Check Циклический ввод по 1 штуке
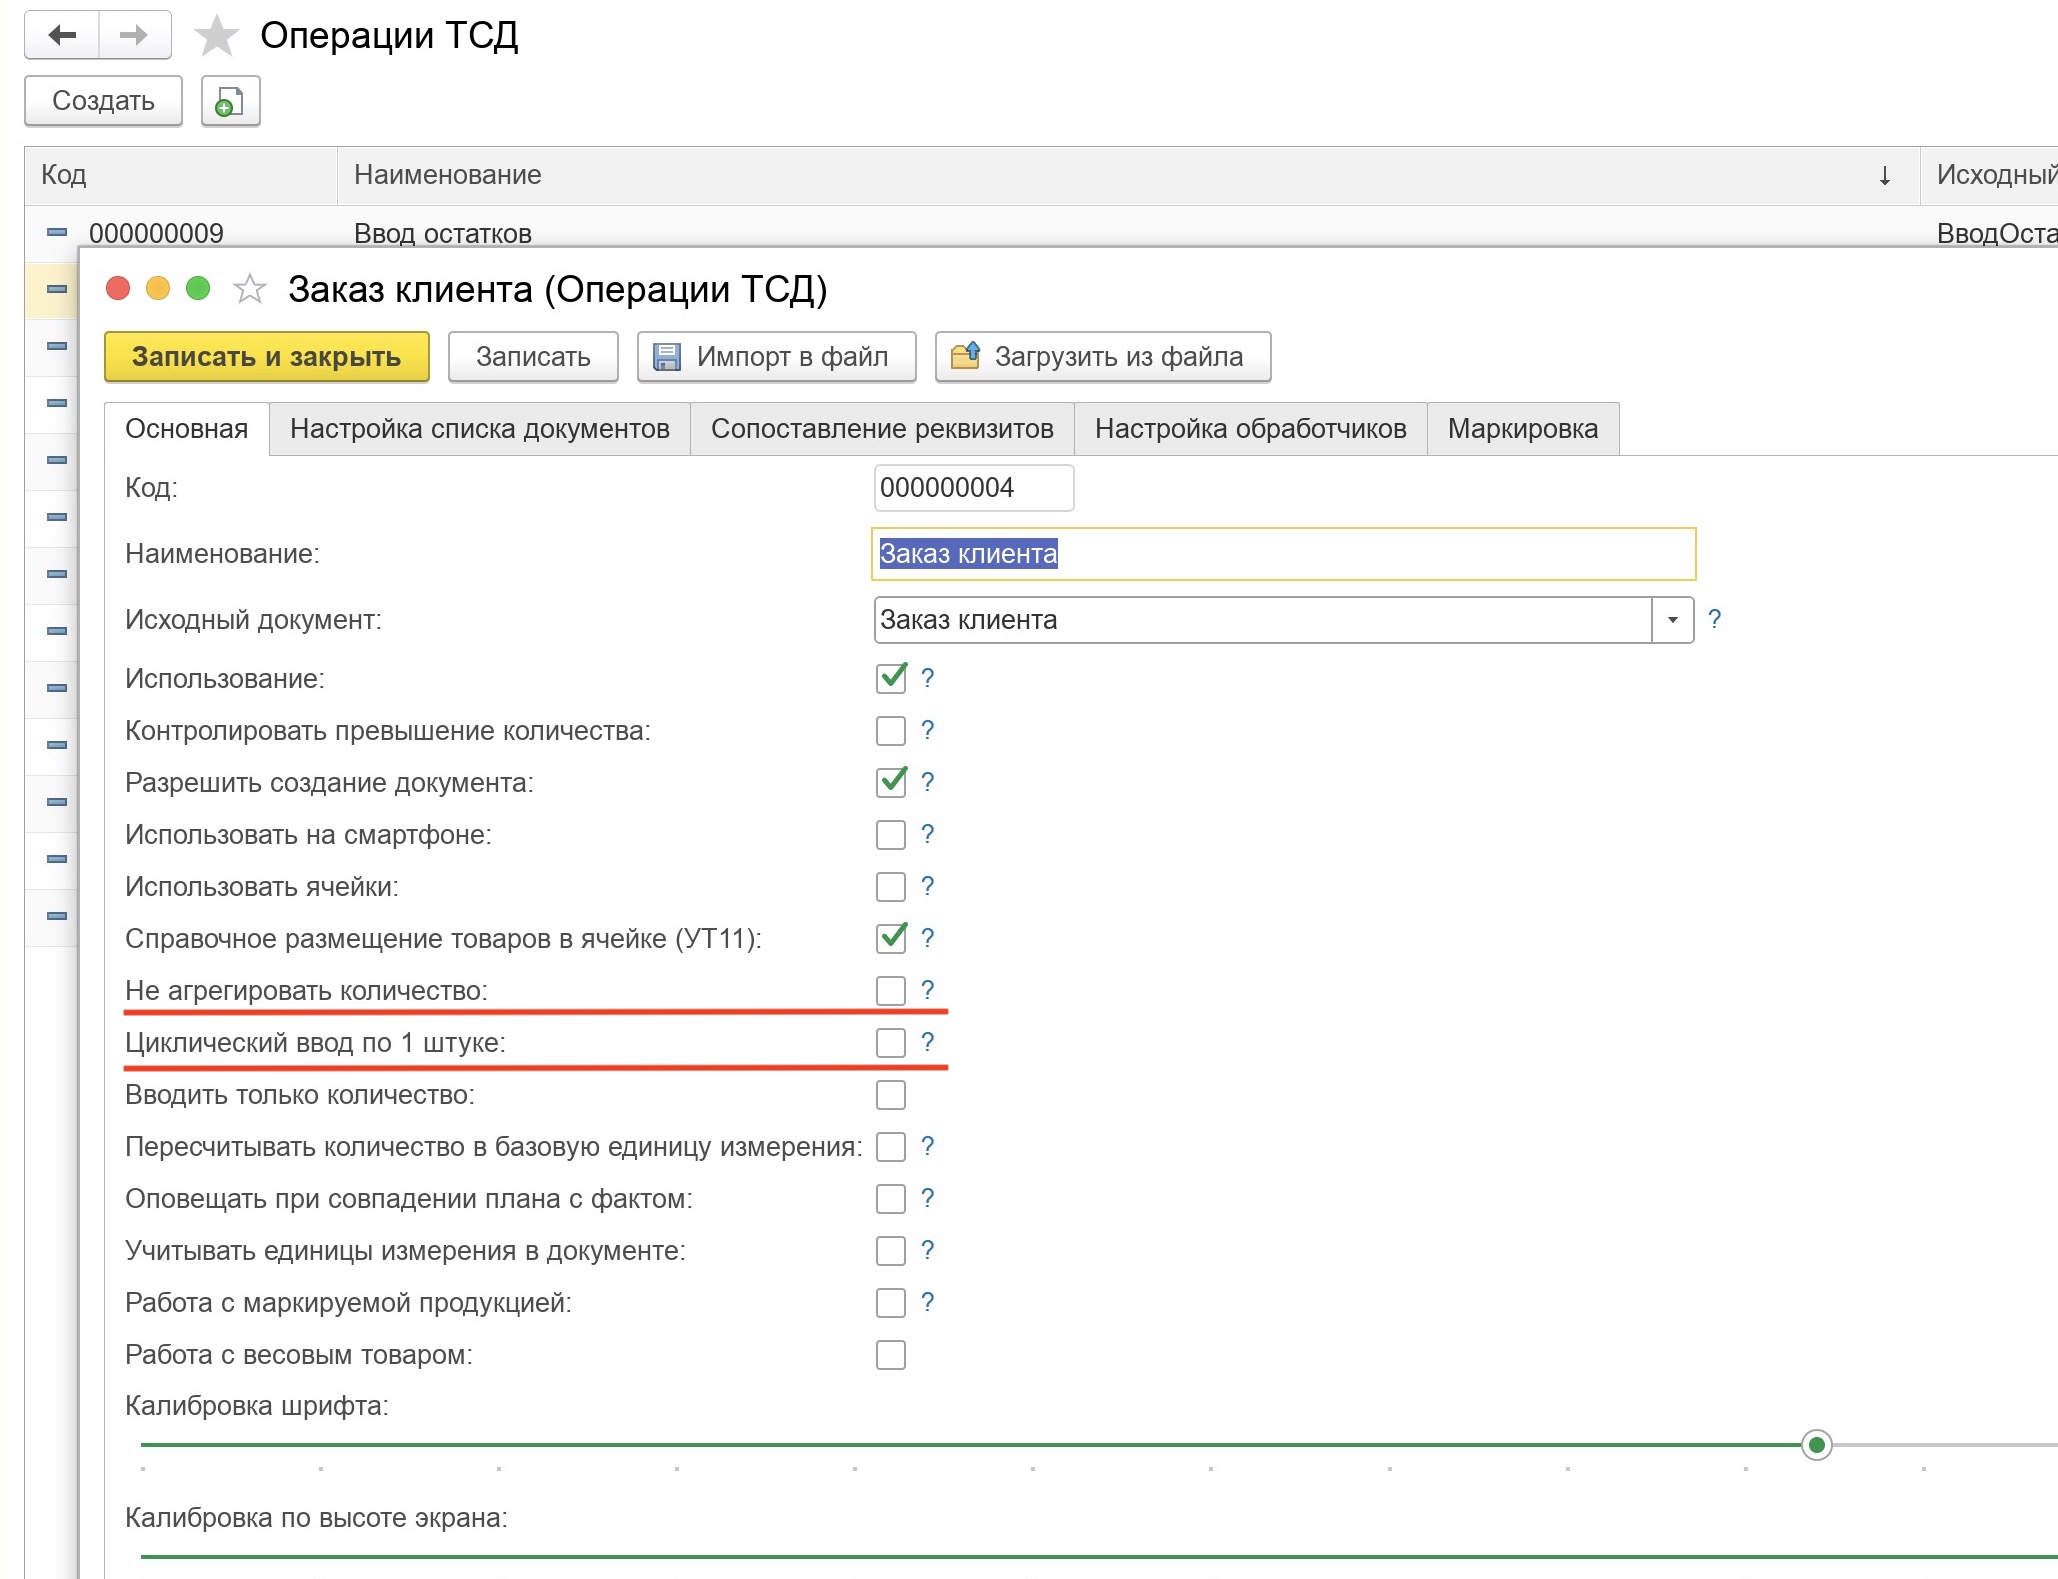 891,1043
